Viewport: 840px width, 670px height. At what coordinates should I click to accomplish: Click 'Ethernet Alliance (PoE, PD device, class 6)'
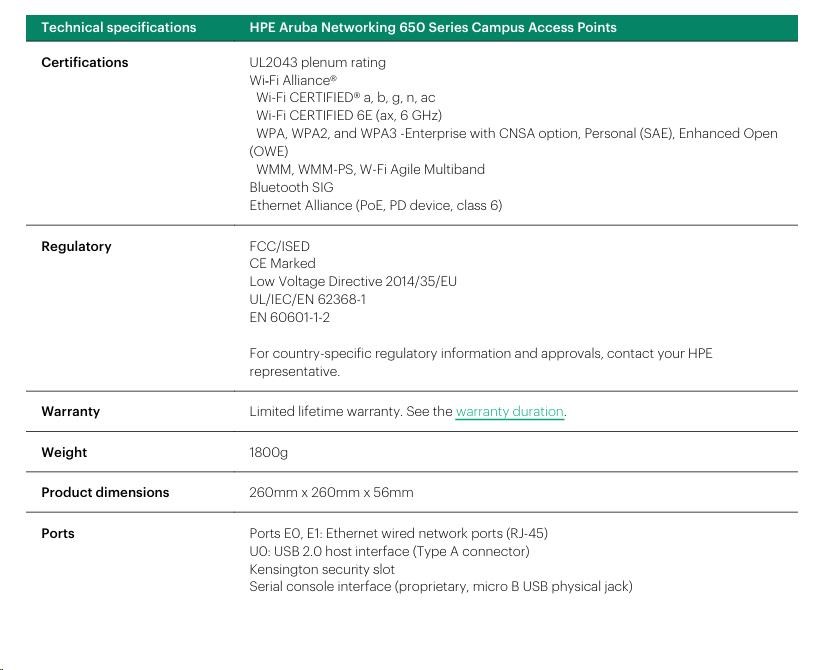[x=376, y=205]
